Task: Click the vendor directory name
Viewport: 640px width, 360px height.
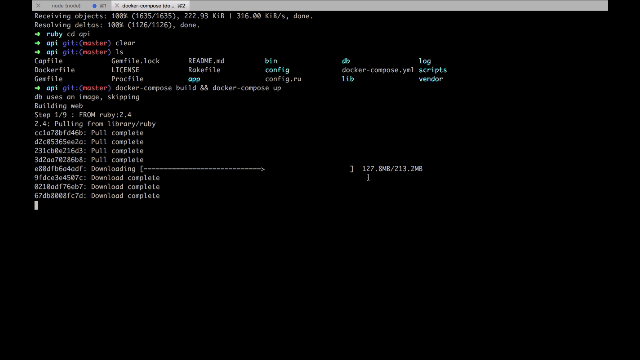Action: (x=431, y=79)
